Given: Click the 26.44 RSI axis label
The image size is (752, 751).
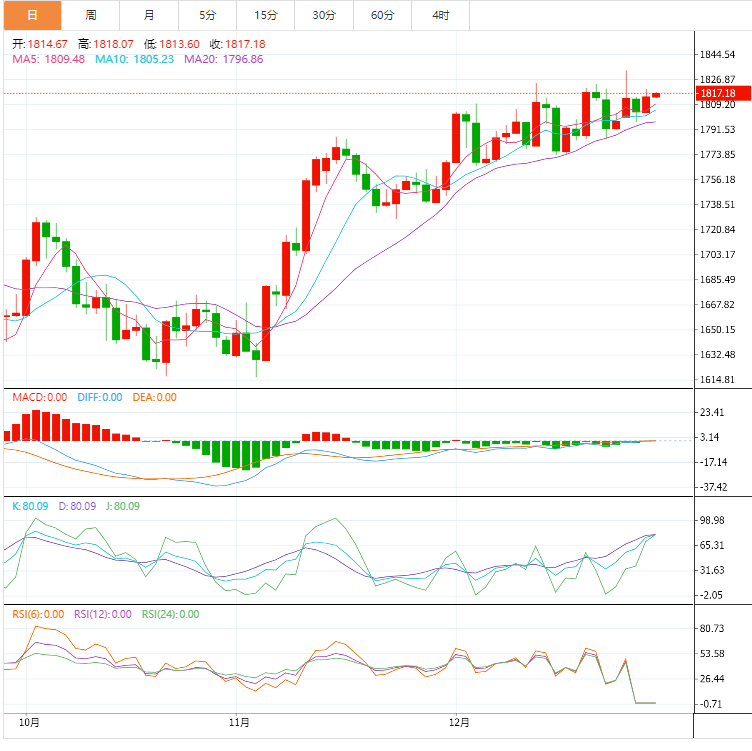Looking at the screenshot, I should pyautogui.click(x=712, y=679).
